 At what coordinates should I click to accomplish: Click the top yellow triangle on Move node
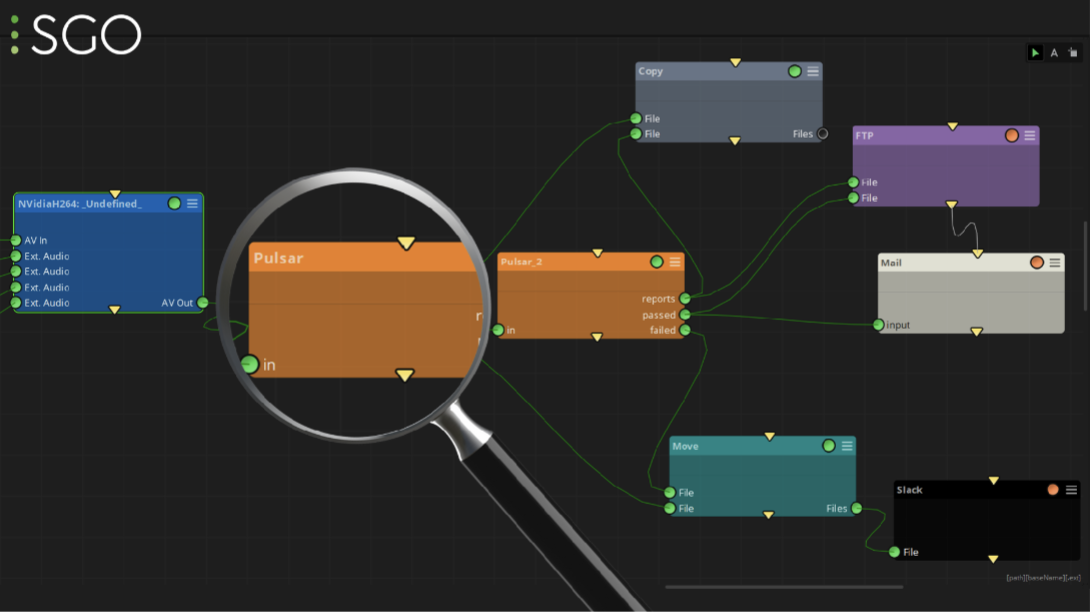[770, 437]
